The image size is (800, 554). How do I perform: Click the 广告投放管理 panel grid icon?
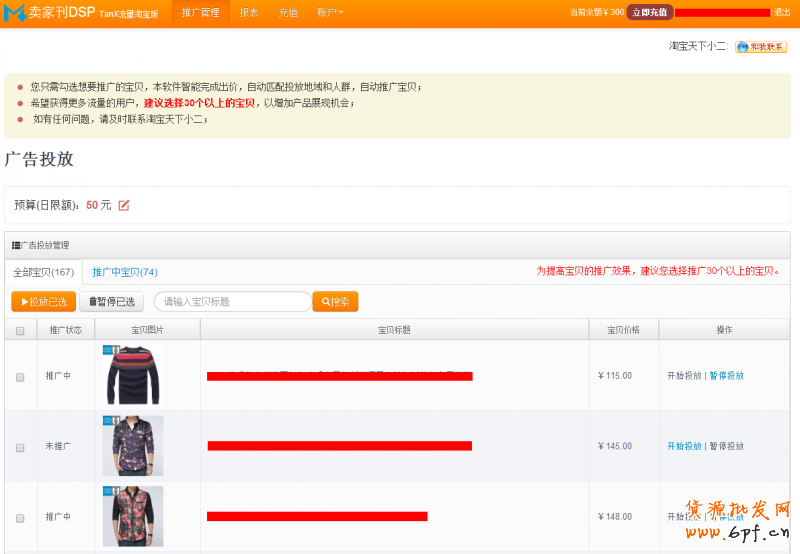(x=16, y=245)
